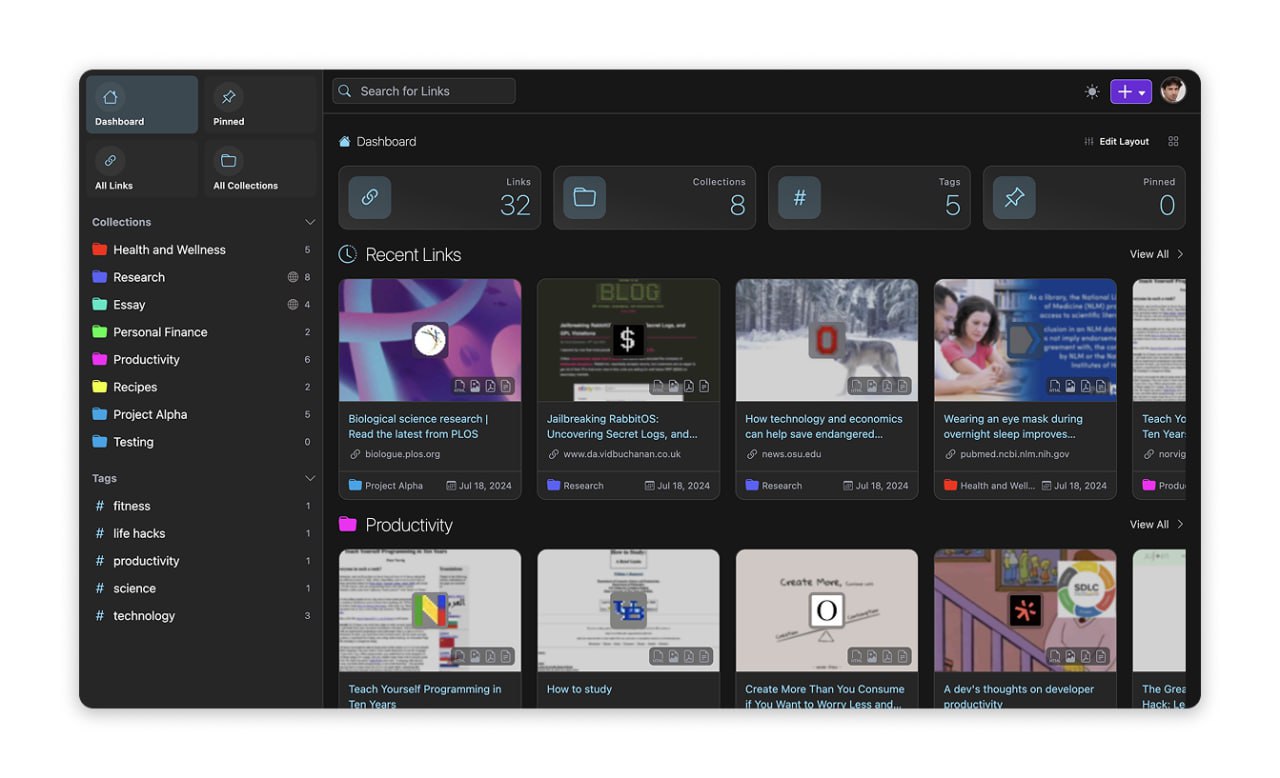This screenshot has width=1280, height=778.
Task: Click the Pinned stat card pin icon
Action: (1014, 198)
